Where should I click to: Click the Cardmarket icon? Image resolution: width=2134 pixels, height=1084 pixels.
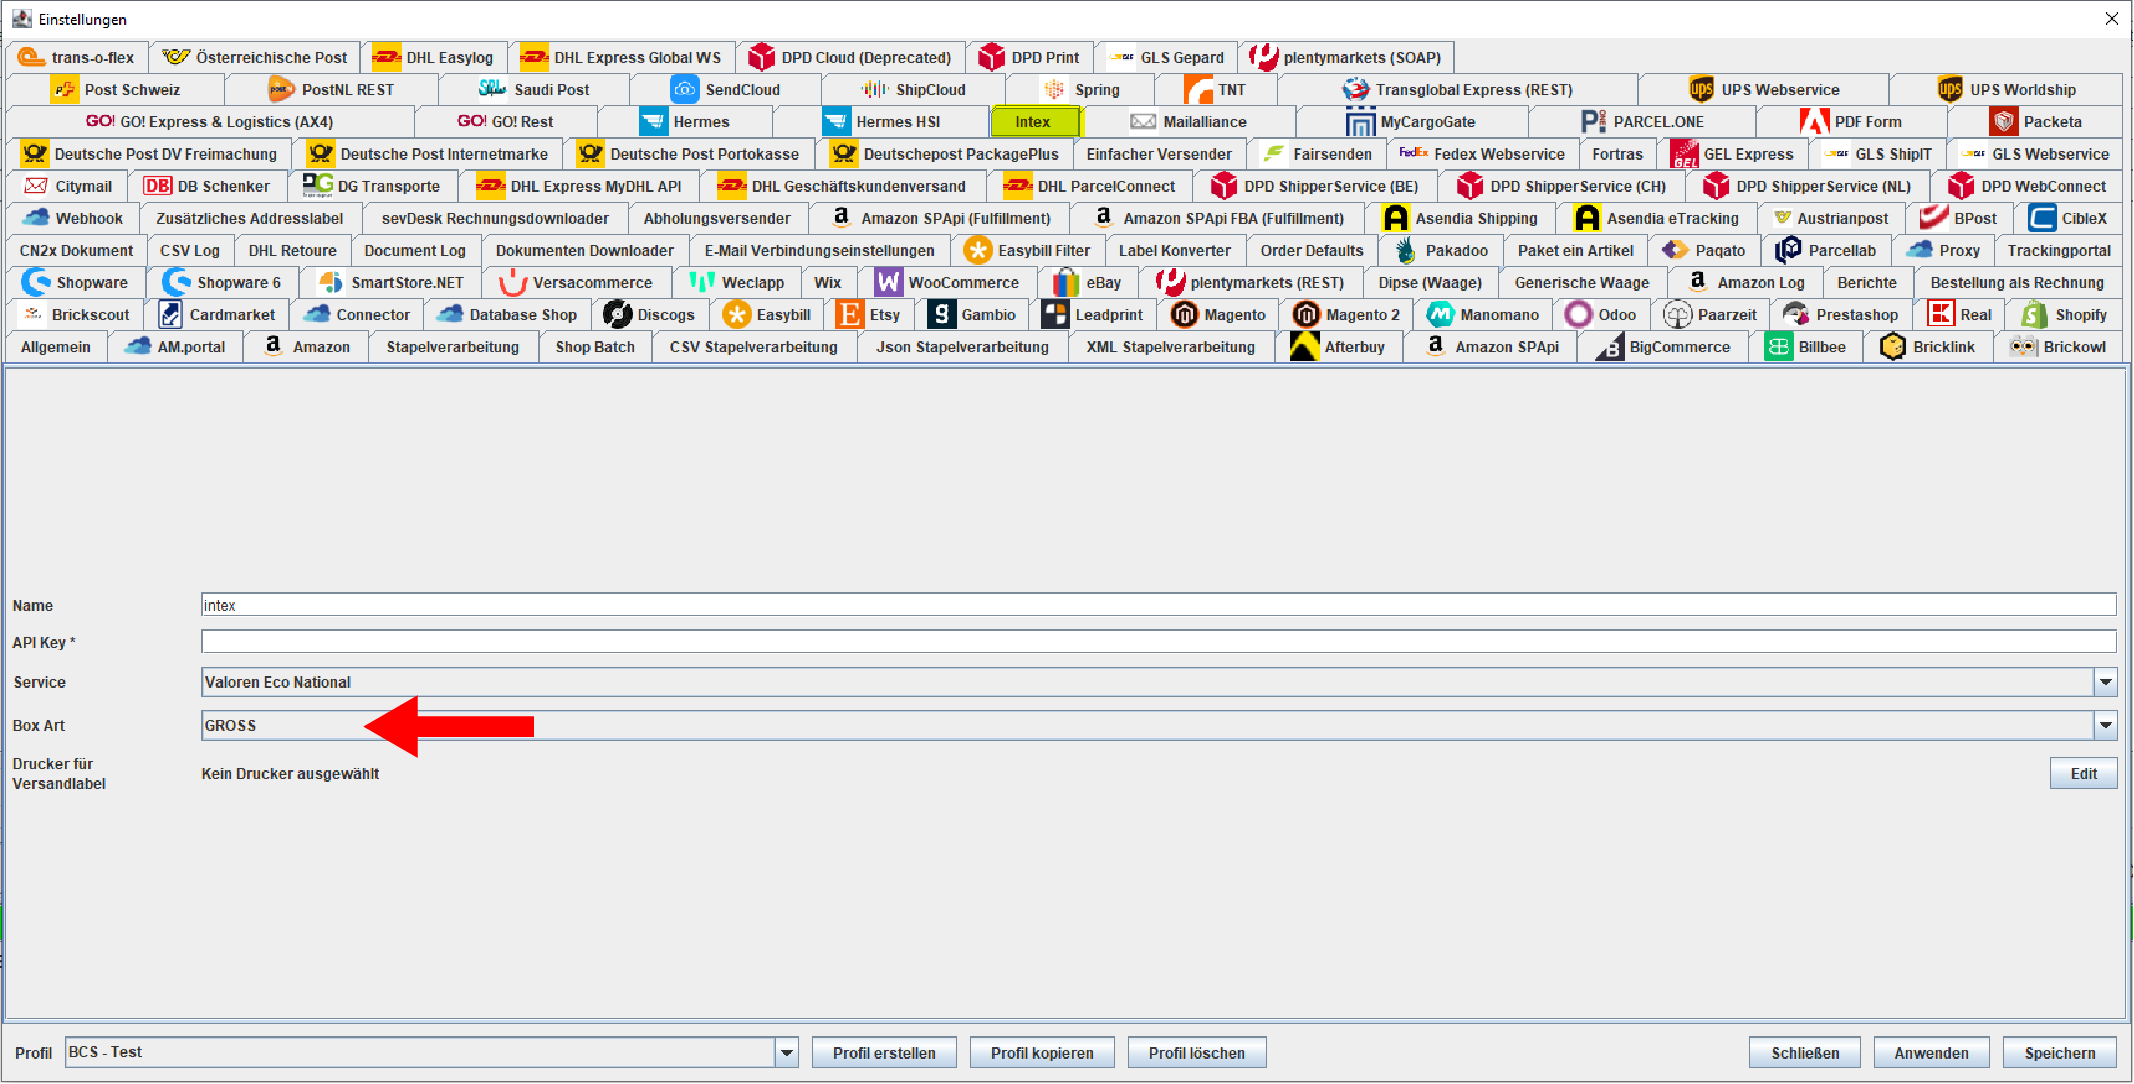(170, 315)
